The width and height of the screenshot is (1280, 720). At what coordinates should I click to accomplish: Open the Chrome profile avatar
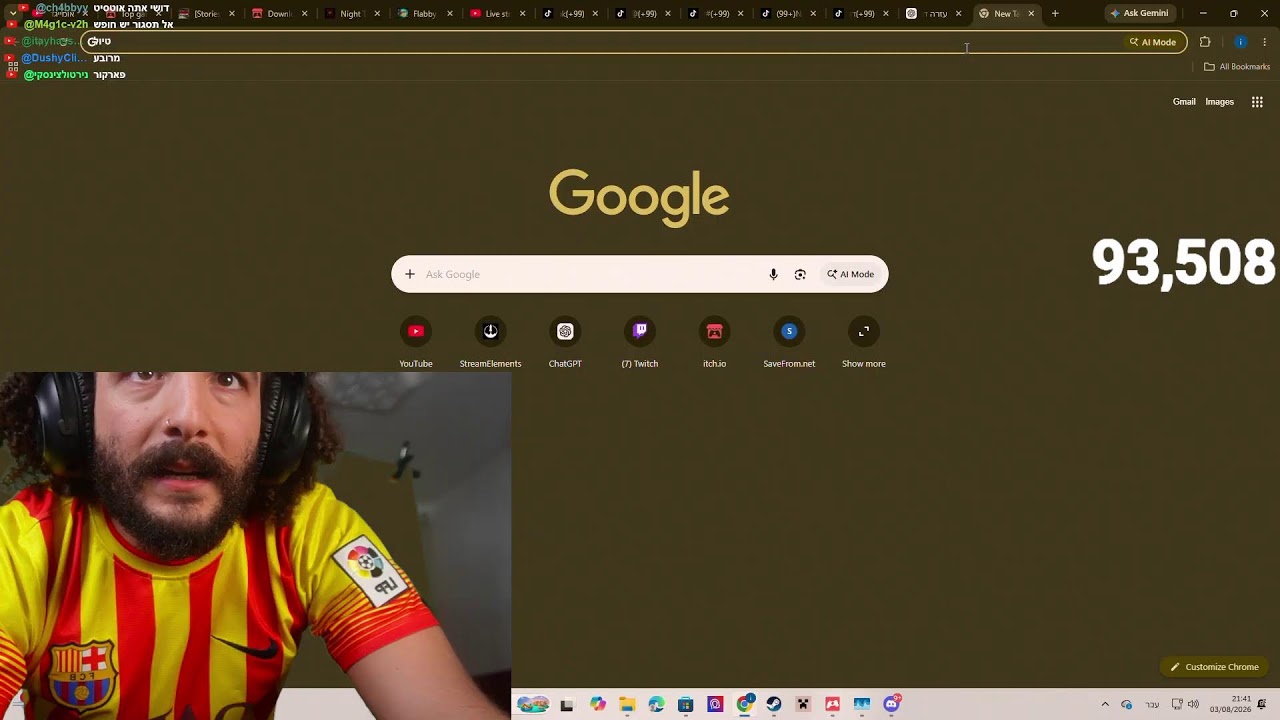coord(1240,42)
